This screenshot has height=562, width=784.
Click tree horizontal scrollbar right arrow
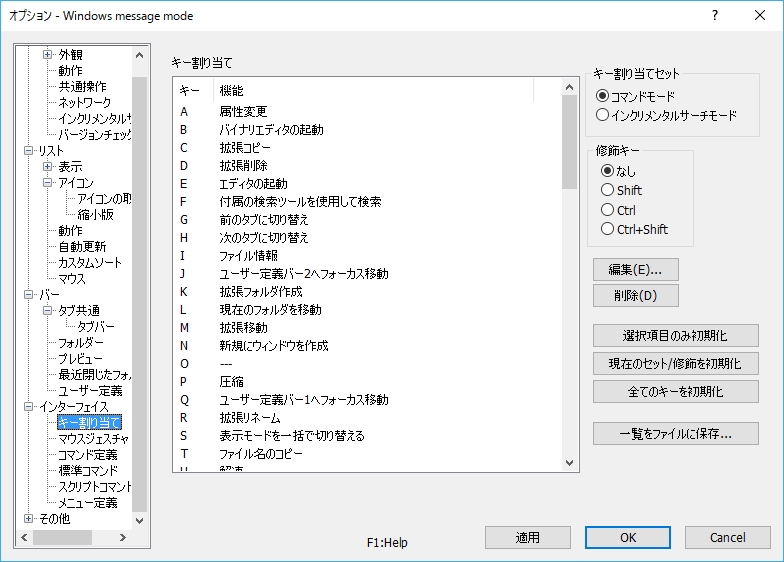pos(123,538)
